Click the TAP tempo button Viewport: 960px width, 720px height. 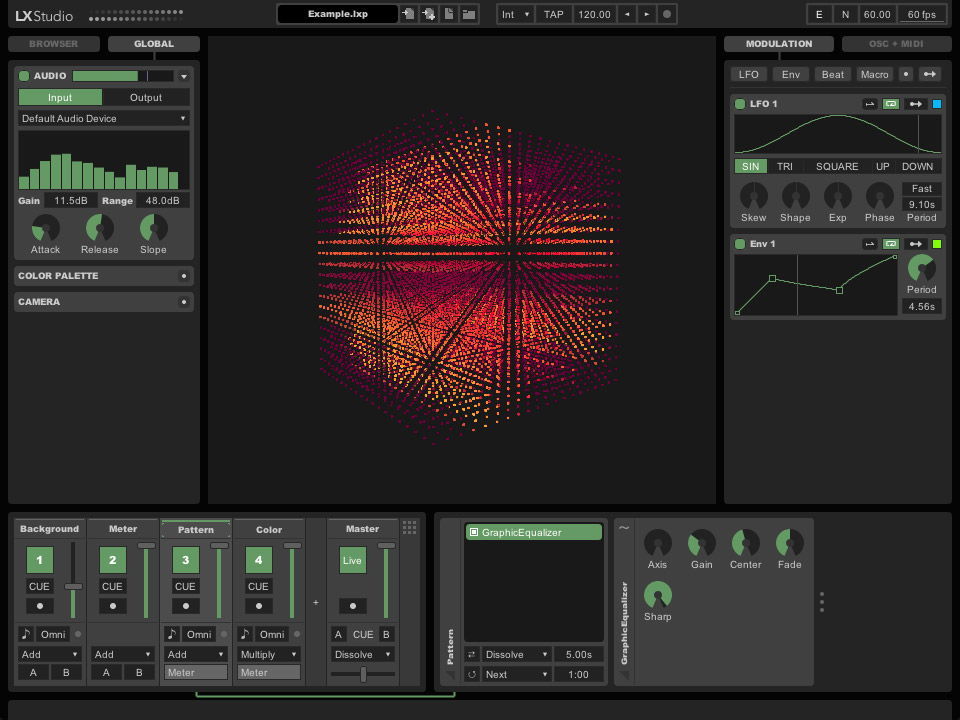554,14
